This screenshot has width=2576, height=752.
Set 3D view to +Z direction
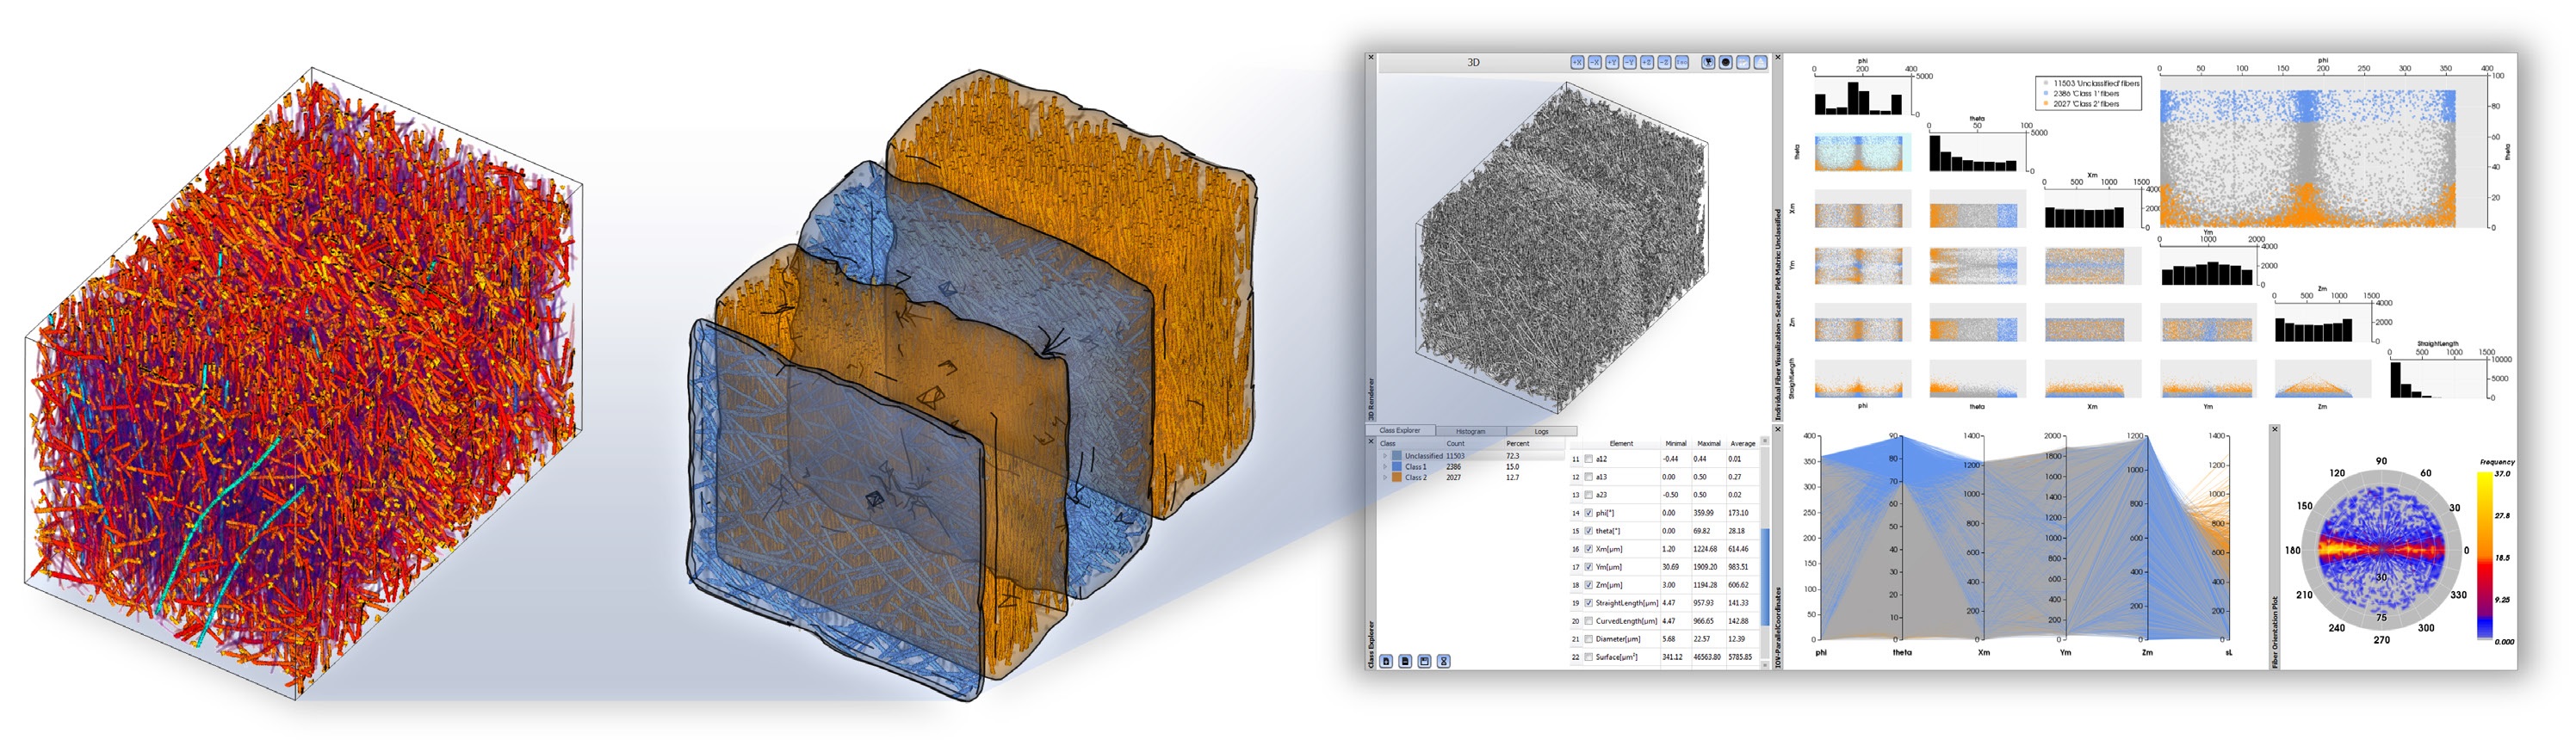coord(1647,62)
